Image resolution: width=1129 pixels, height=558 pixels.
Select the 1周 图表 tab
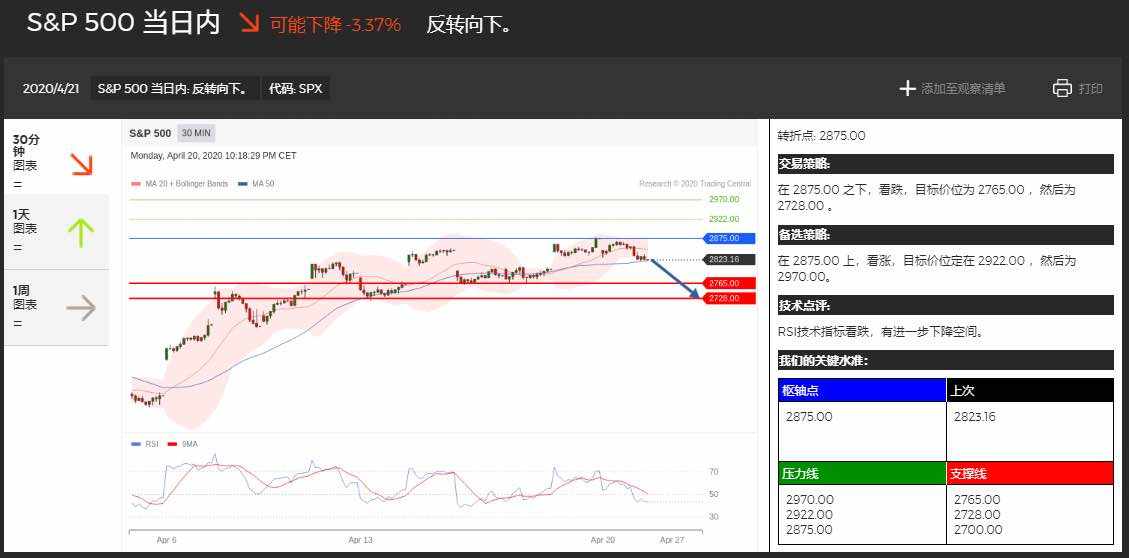coord(56,307)
